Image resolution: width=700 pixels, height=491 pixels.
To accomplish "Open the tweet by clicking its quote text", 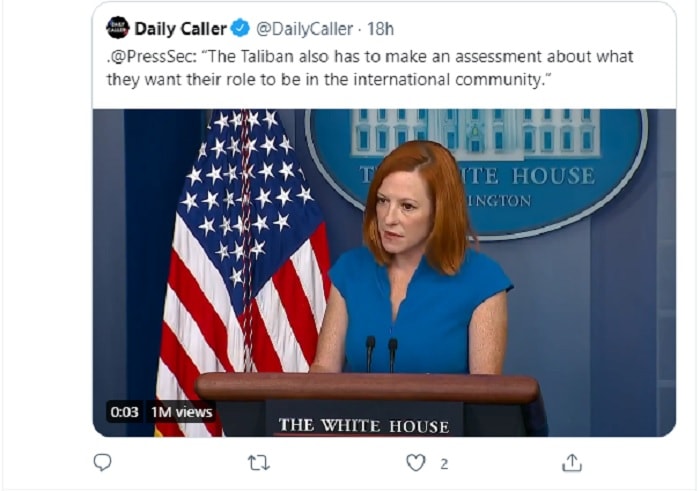I will point(370,68).
